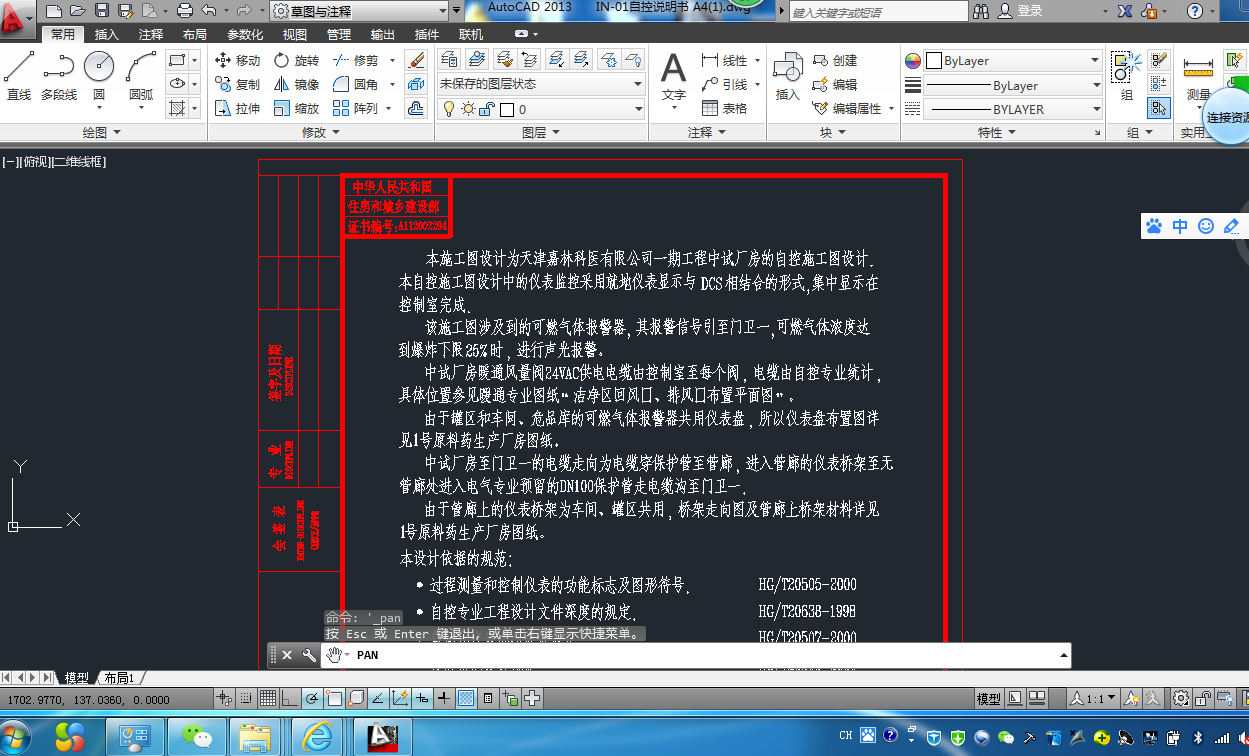This screenshot has height=756, width=1249.
Task: Expand the 修改 panel
Action: pyautogui.click(x=321, y=132)
